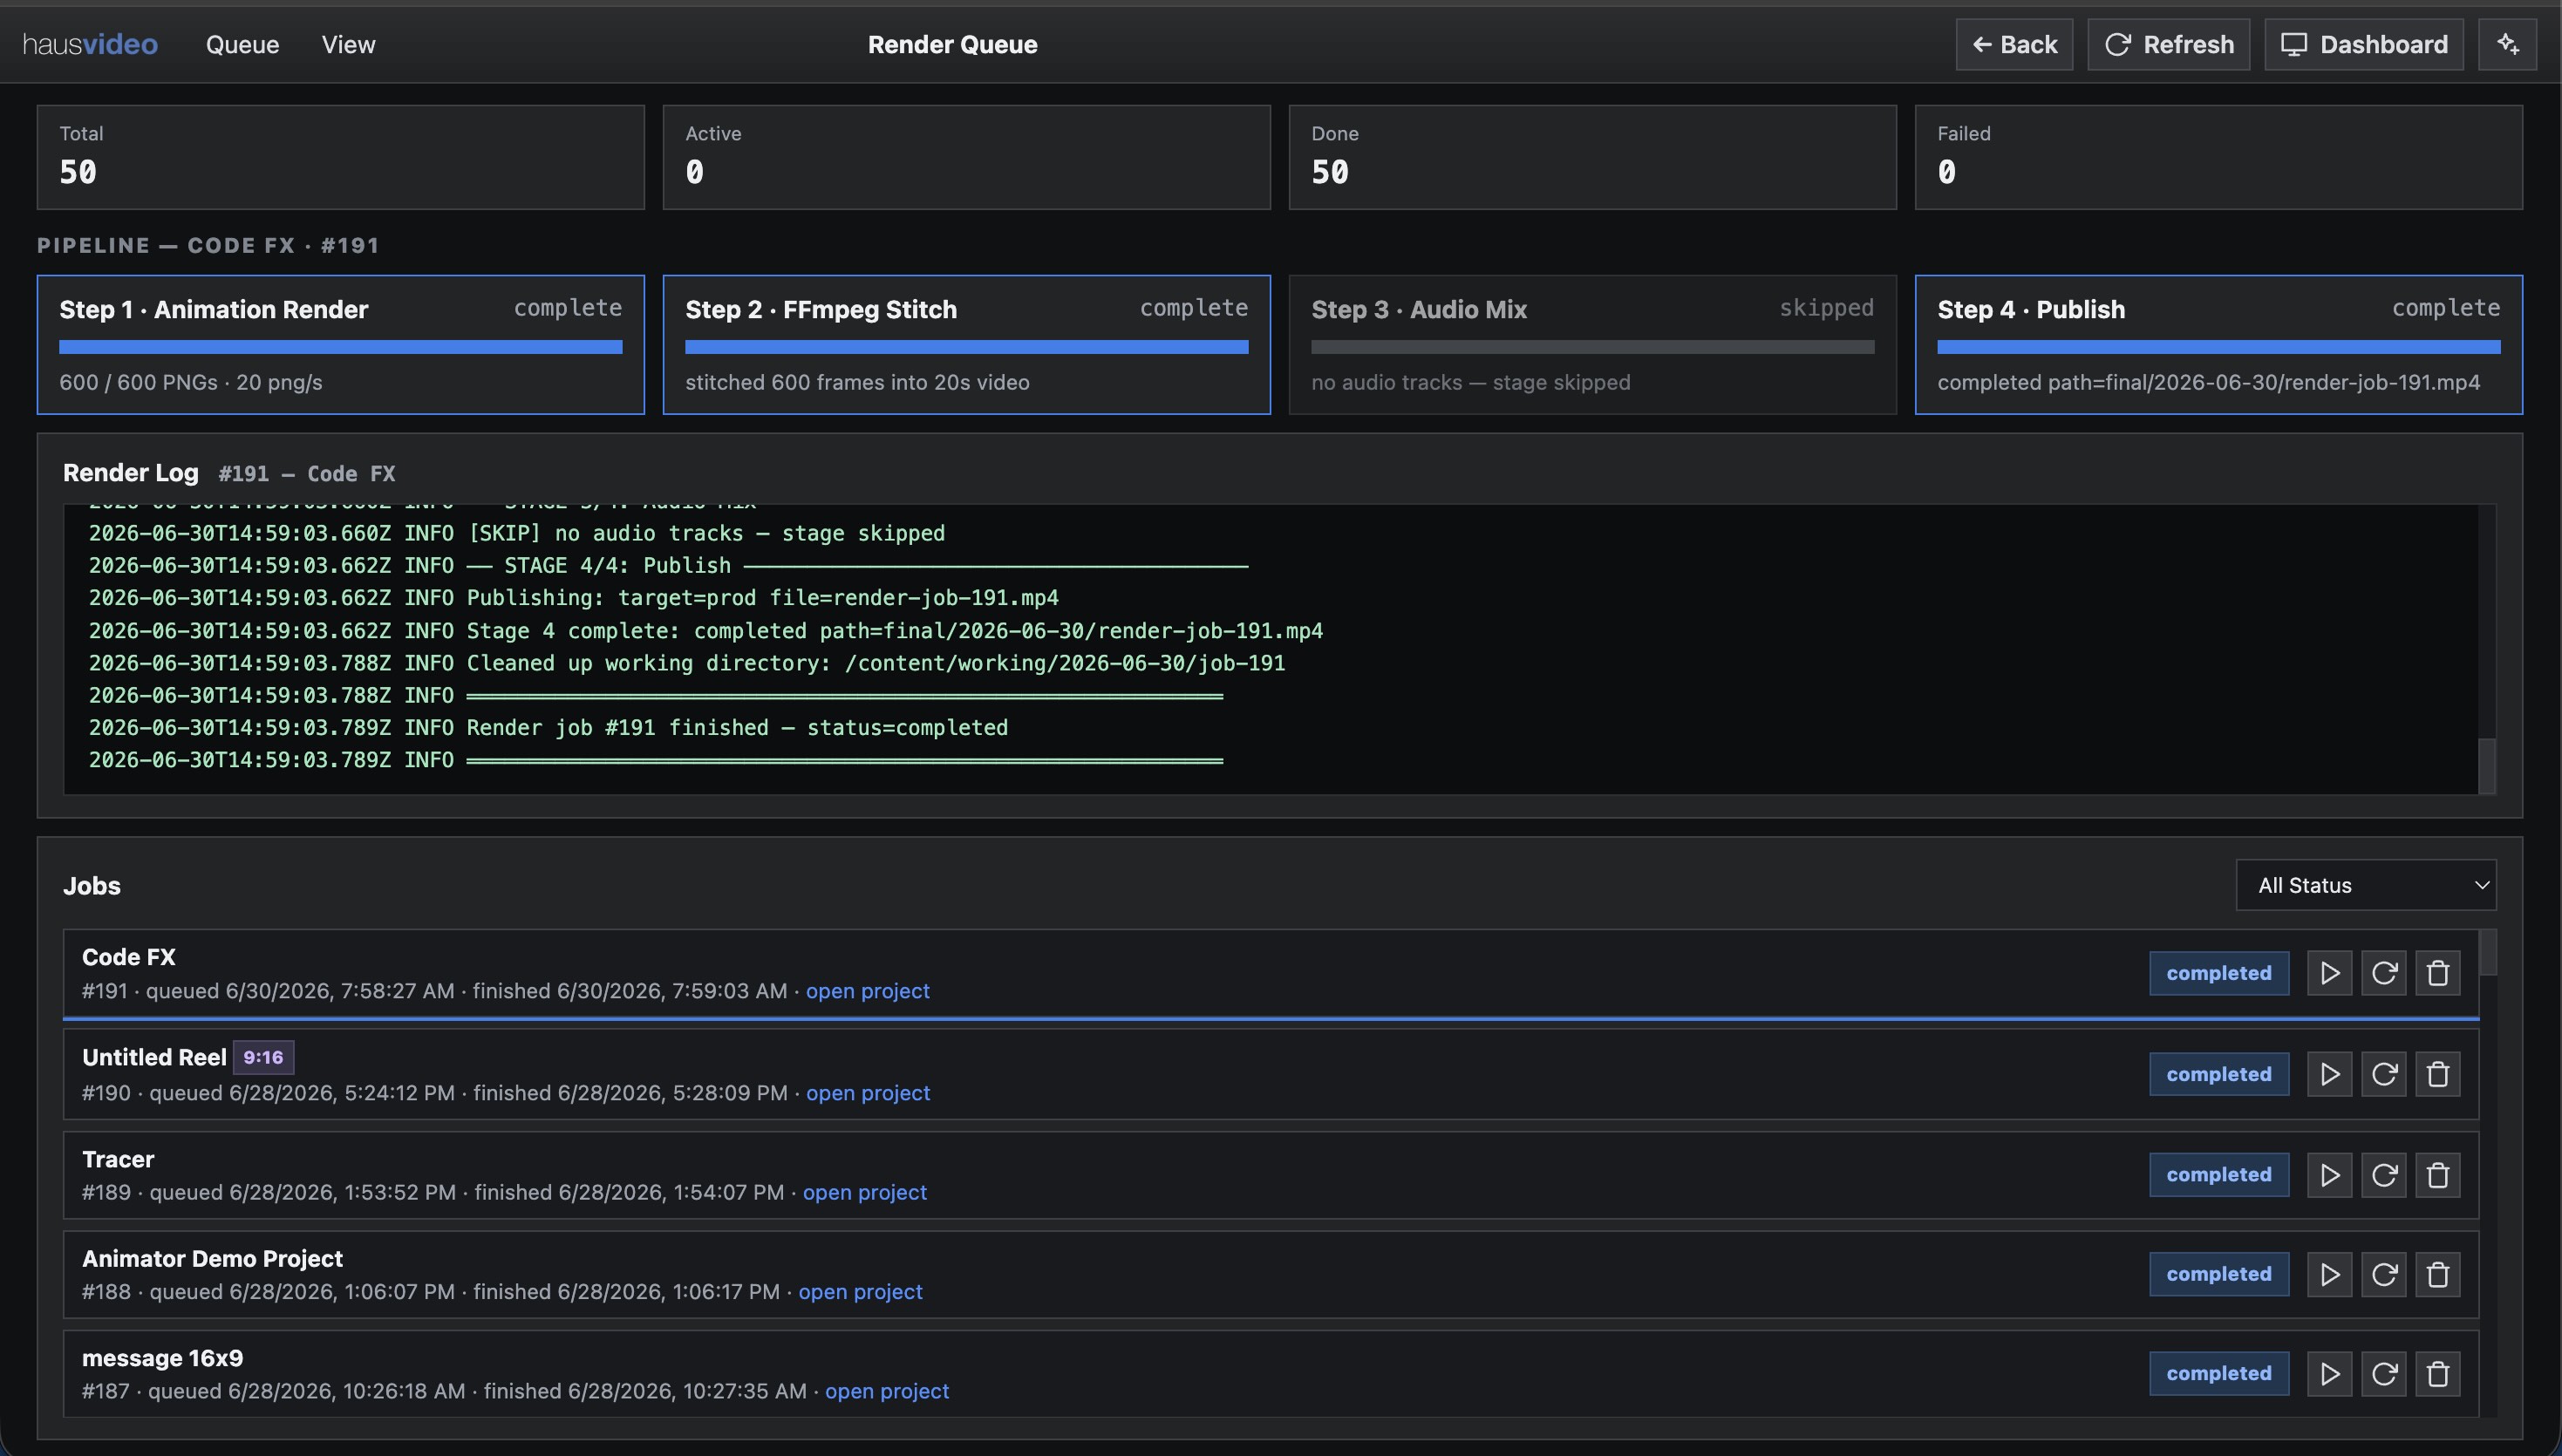Re-run the Animator Demo Project job
The width and height of the screenshot is (2562, 1456).
point(2383,1274)
